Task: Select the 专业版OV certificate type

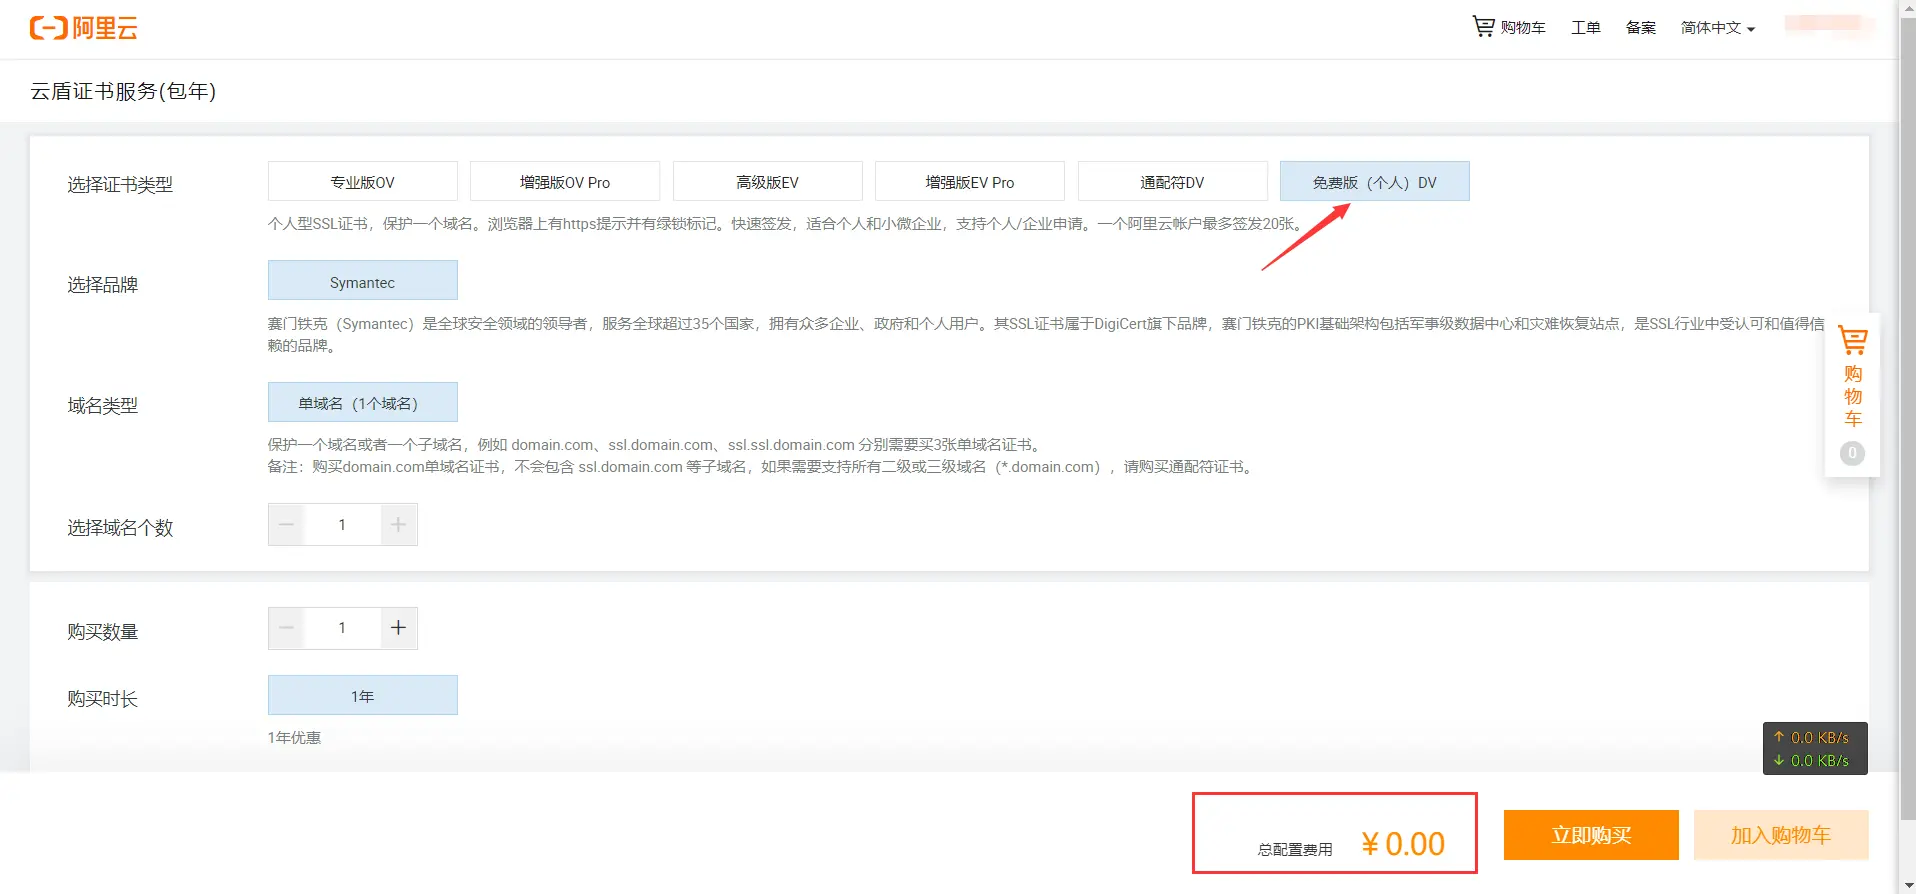Action: 362,182
